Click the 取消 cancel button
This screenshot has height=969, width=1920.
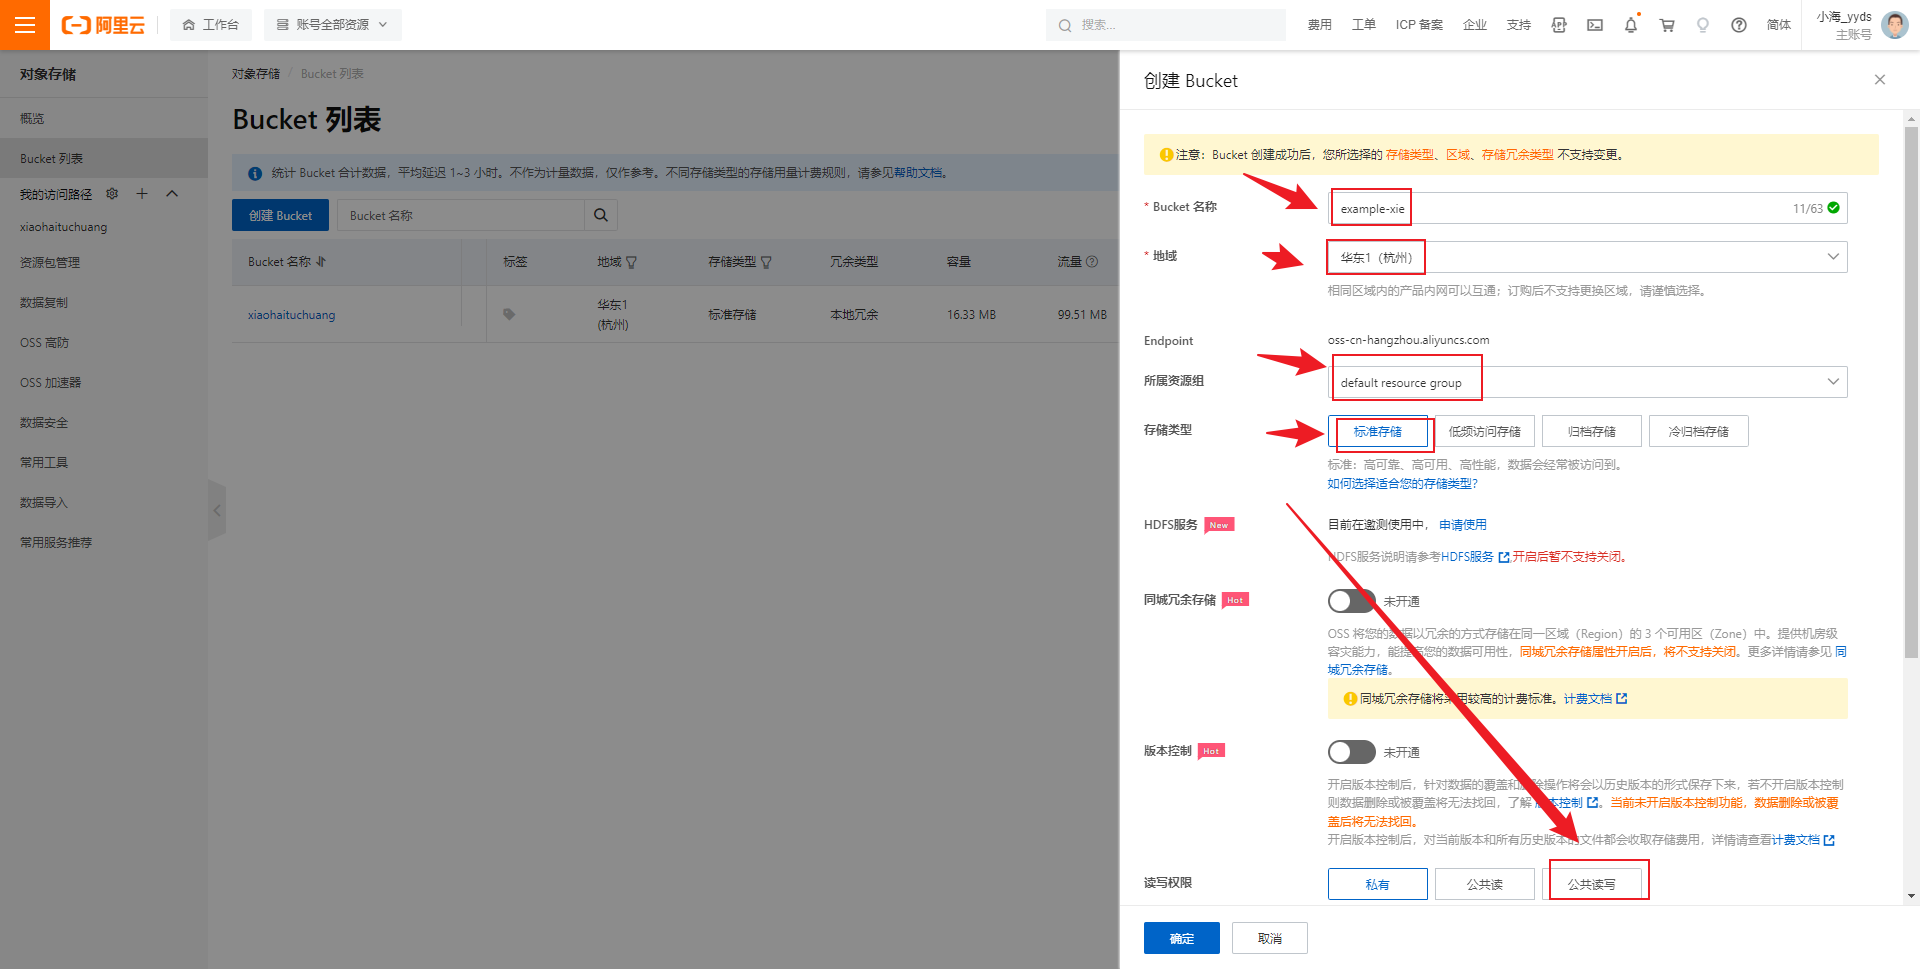coord(1270,938)
